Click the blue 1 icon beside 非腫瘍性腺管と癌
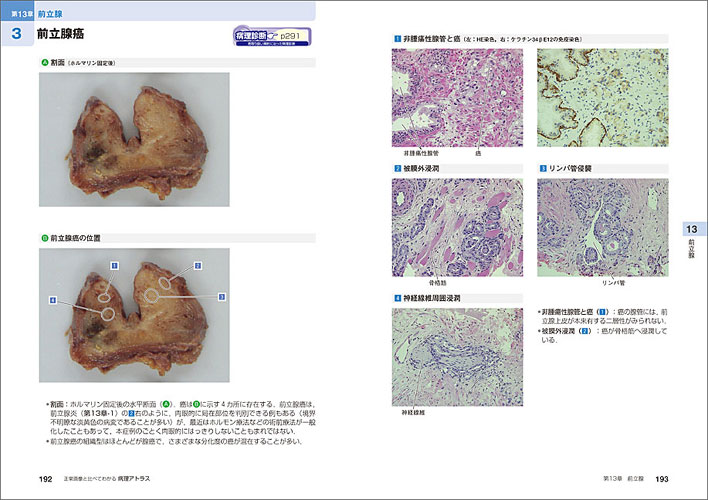Screen dimensions: 708x500 [x=397, y=39]
